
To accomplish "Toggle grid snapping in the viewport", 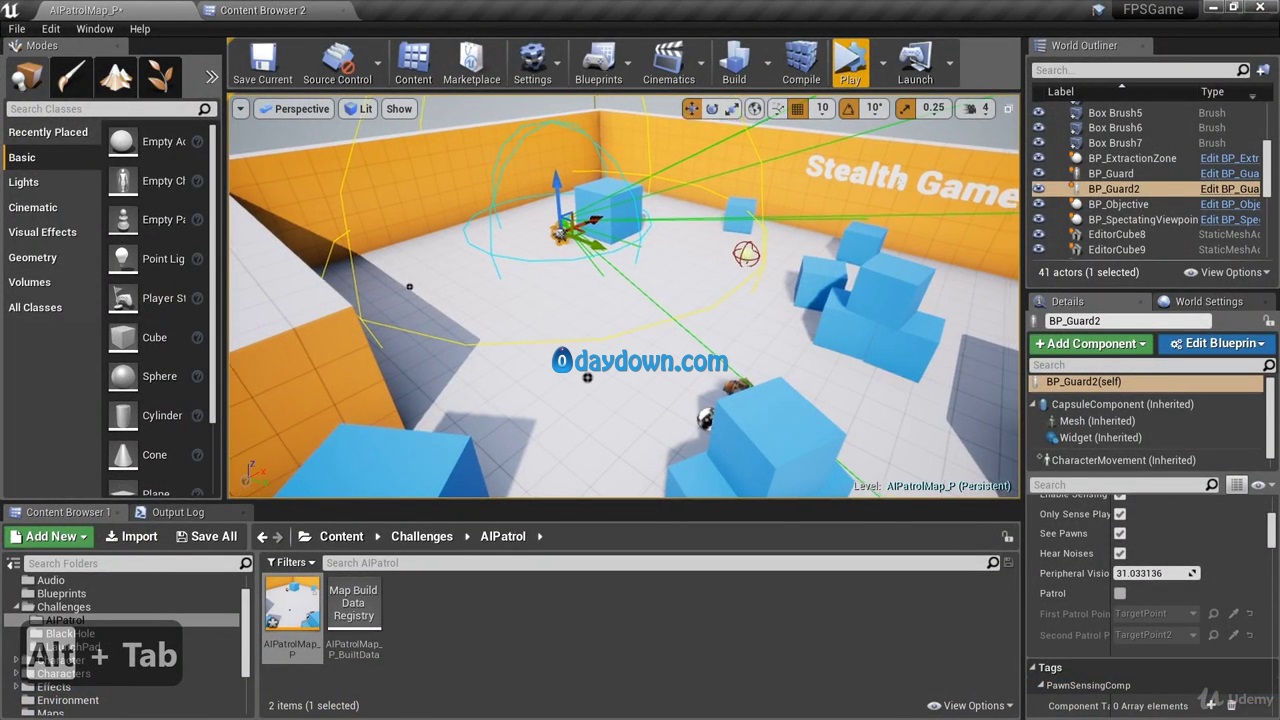I will (797, 109).
